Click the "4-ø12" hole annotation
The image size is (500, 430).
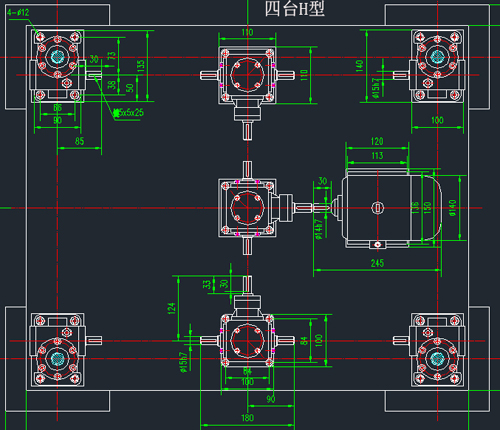[18, 13]
